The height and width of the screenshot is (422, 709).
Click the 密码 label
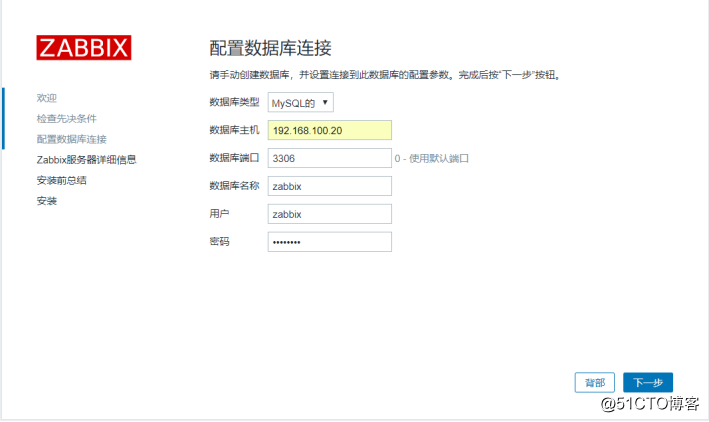coord(219,242)
